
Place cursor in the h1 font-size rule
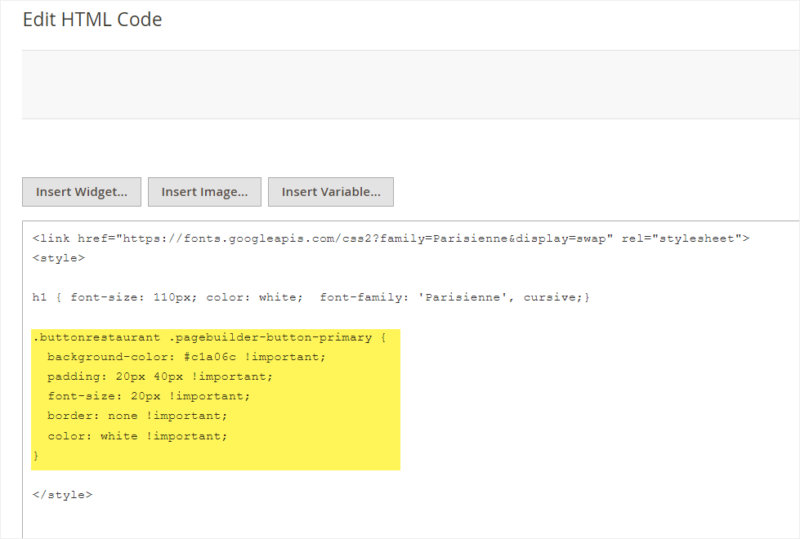(311, 297)
